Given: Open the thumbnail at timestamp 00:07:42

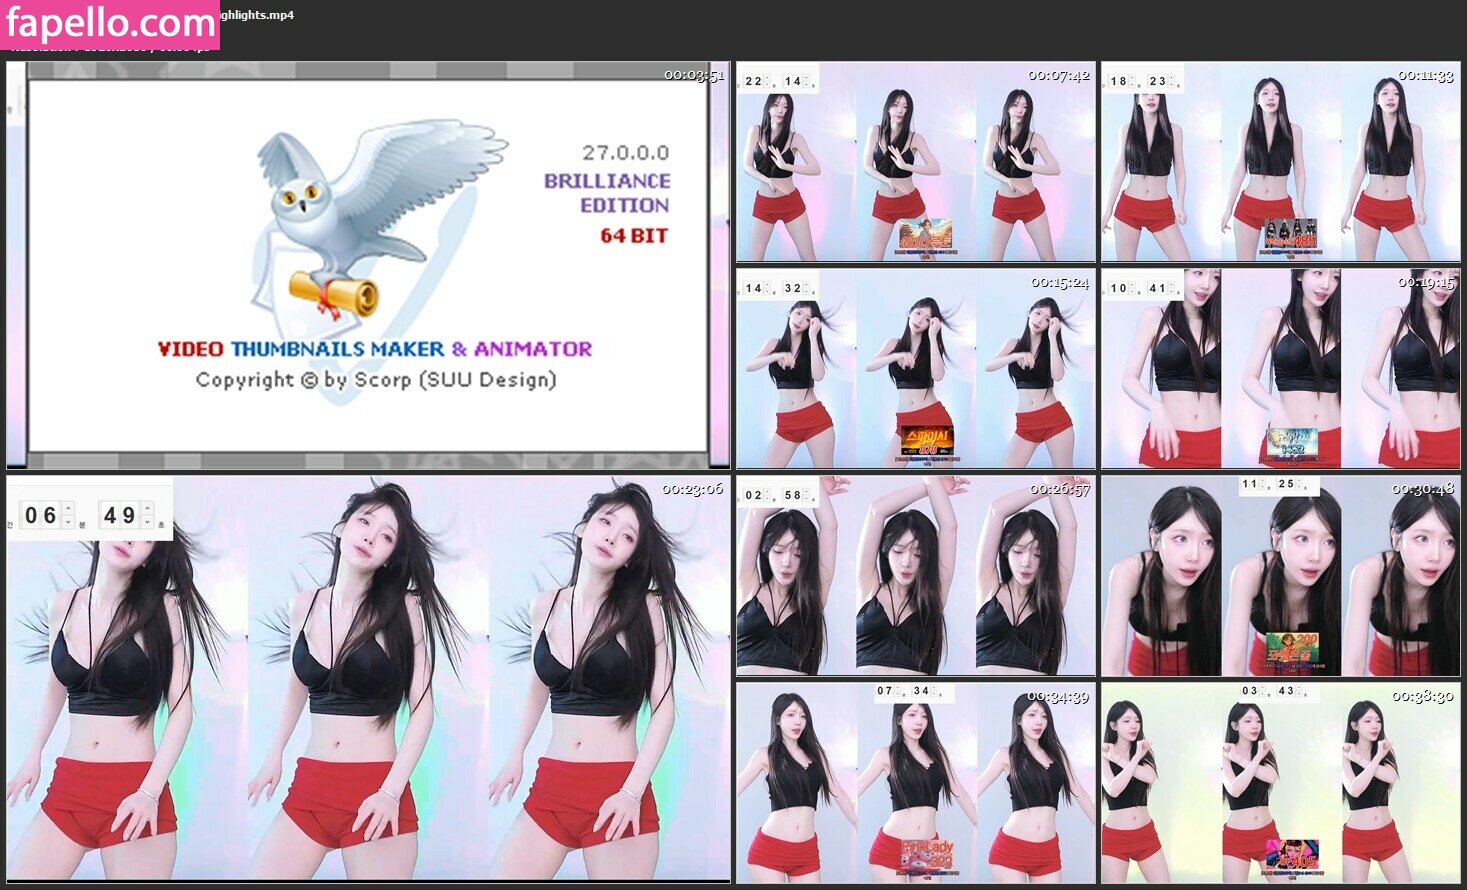Looking at the screenshot, I should [x=915, y=162].
